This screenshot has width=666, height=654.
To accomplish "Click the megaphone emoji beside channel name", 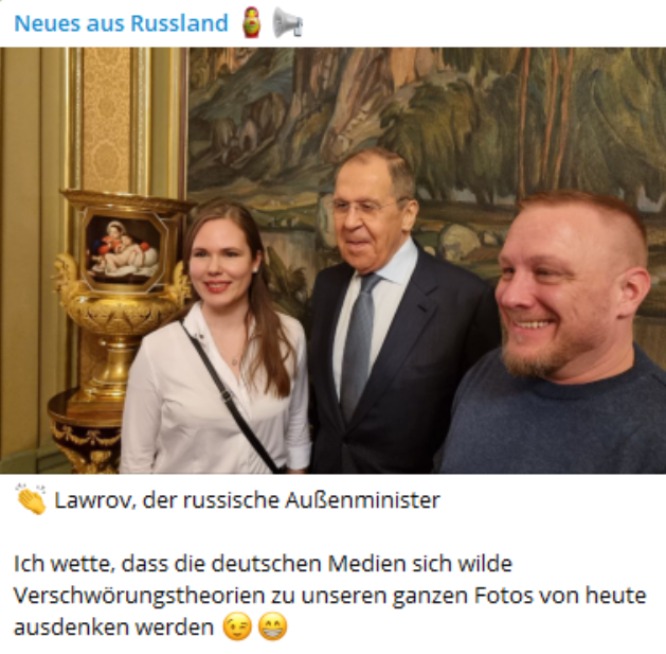I will (288, 23).
